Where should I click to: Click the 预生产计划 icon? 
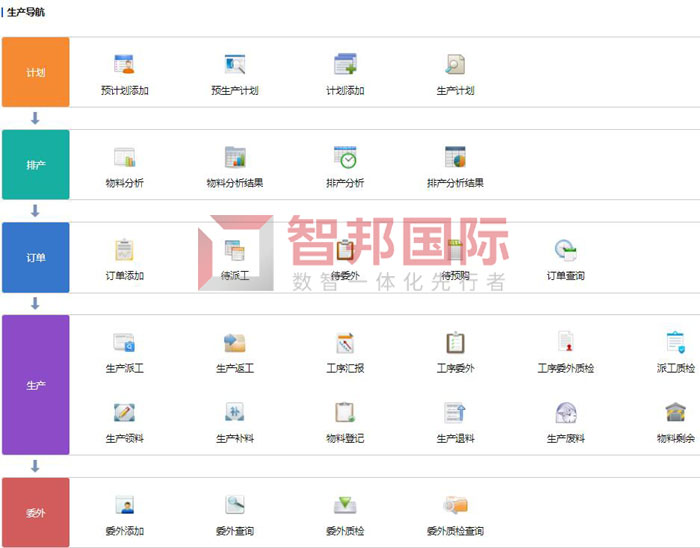point(235,65)
